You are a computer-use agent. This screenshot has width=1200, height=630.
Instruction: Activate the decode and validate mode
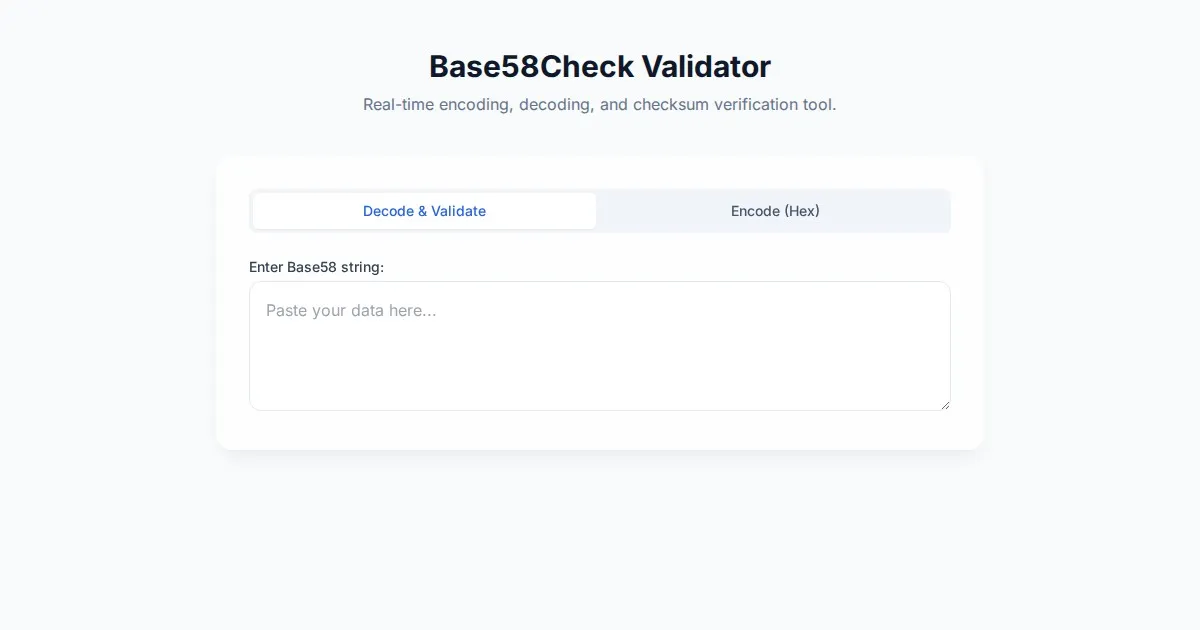pos(424,211)
